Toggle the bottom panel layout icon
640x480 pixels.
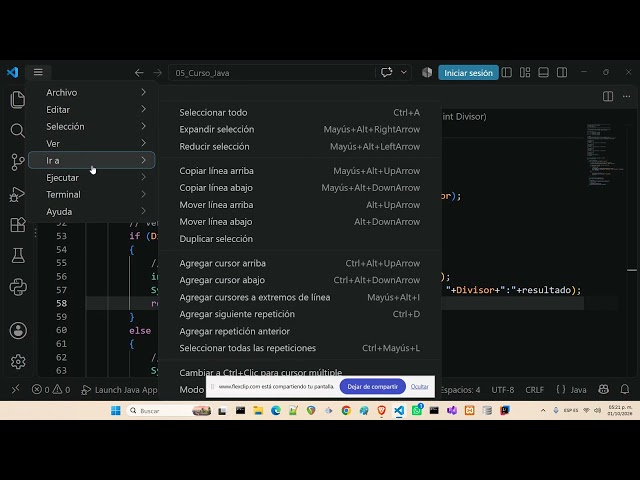(543, 73)
